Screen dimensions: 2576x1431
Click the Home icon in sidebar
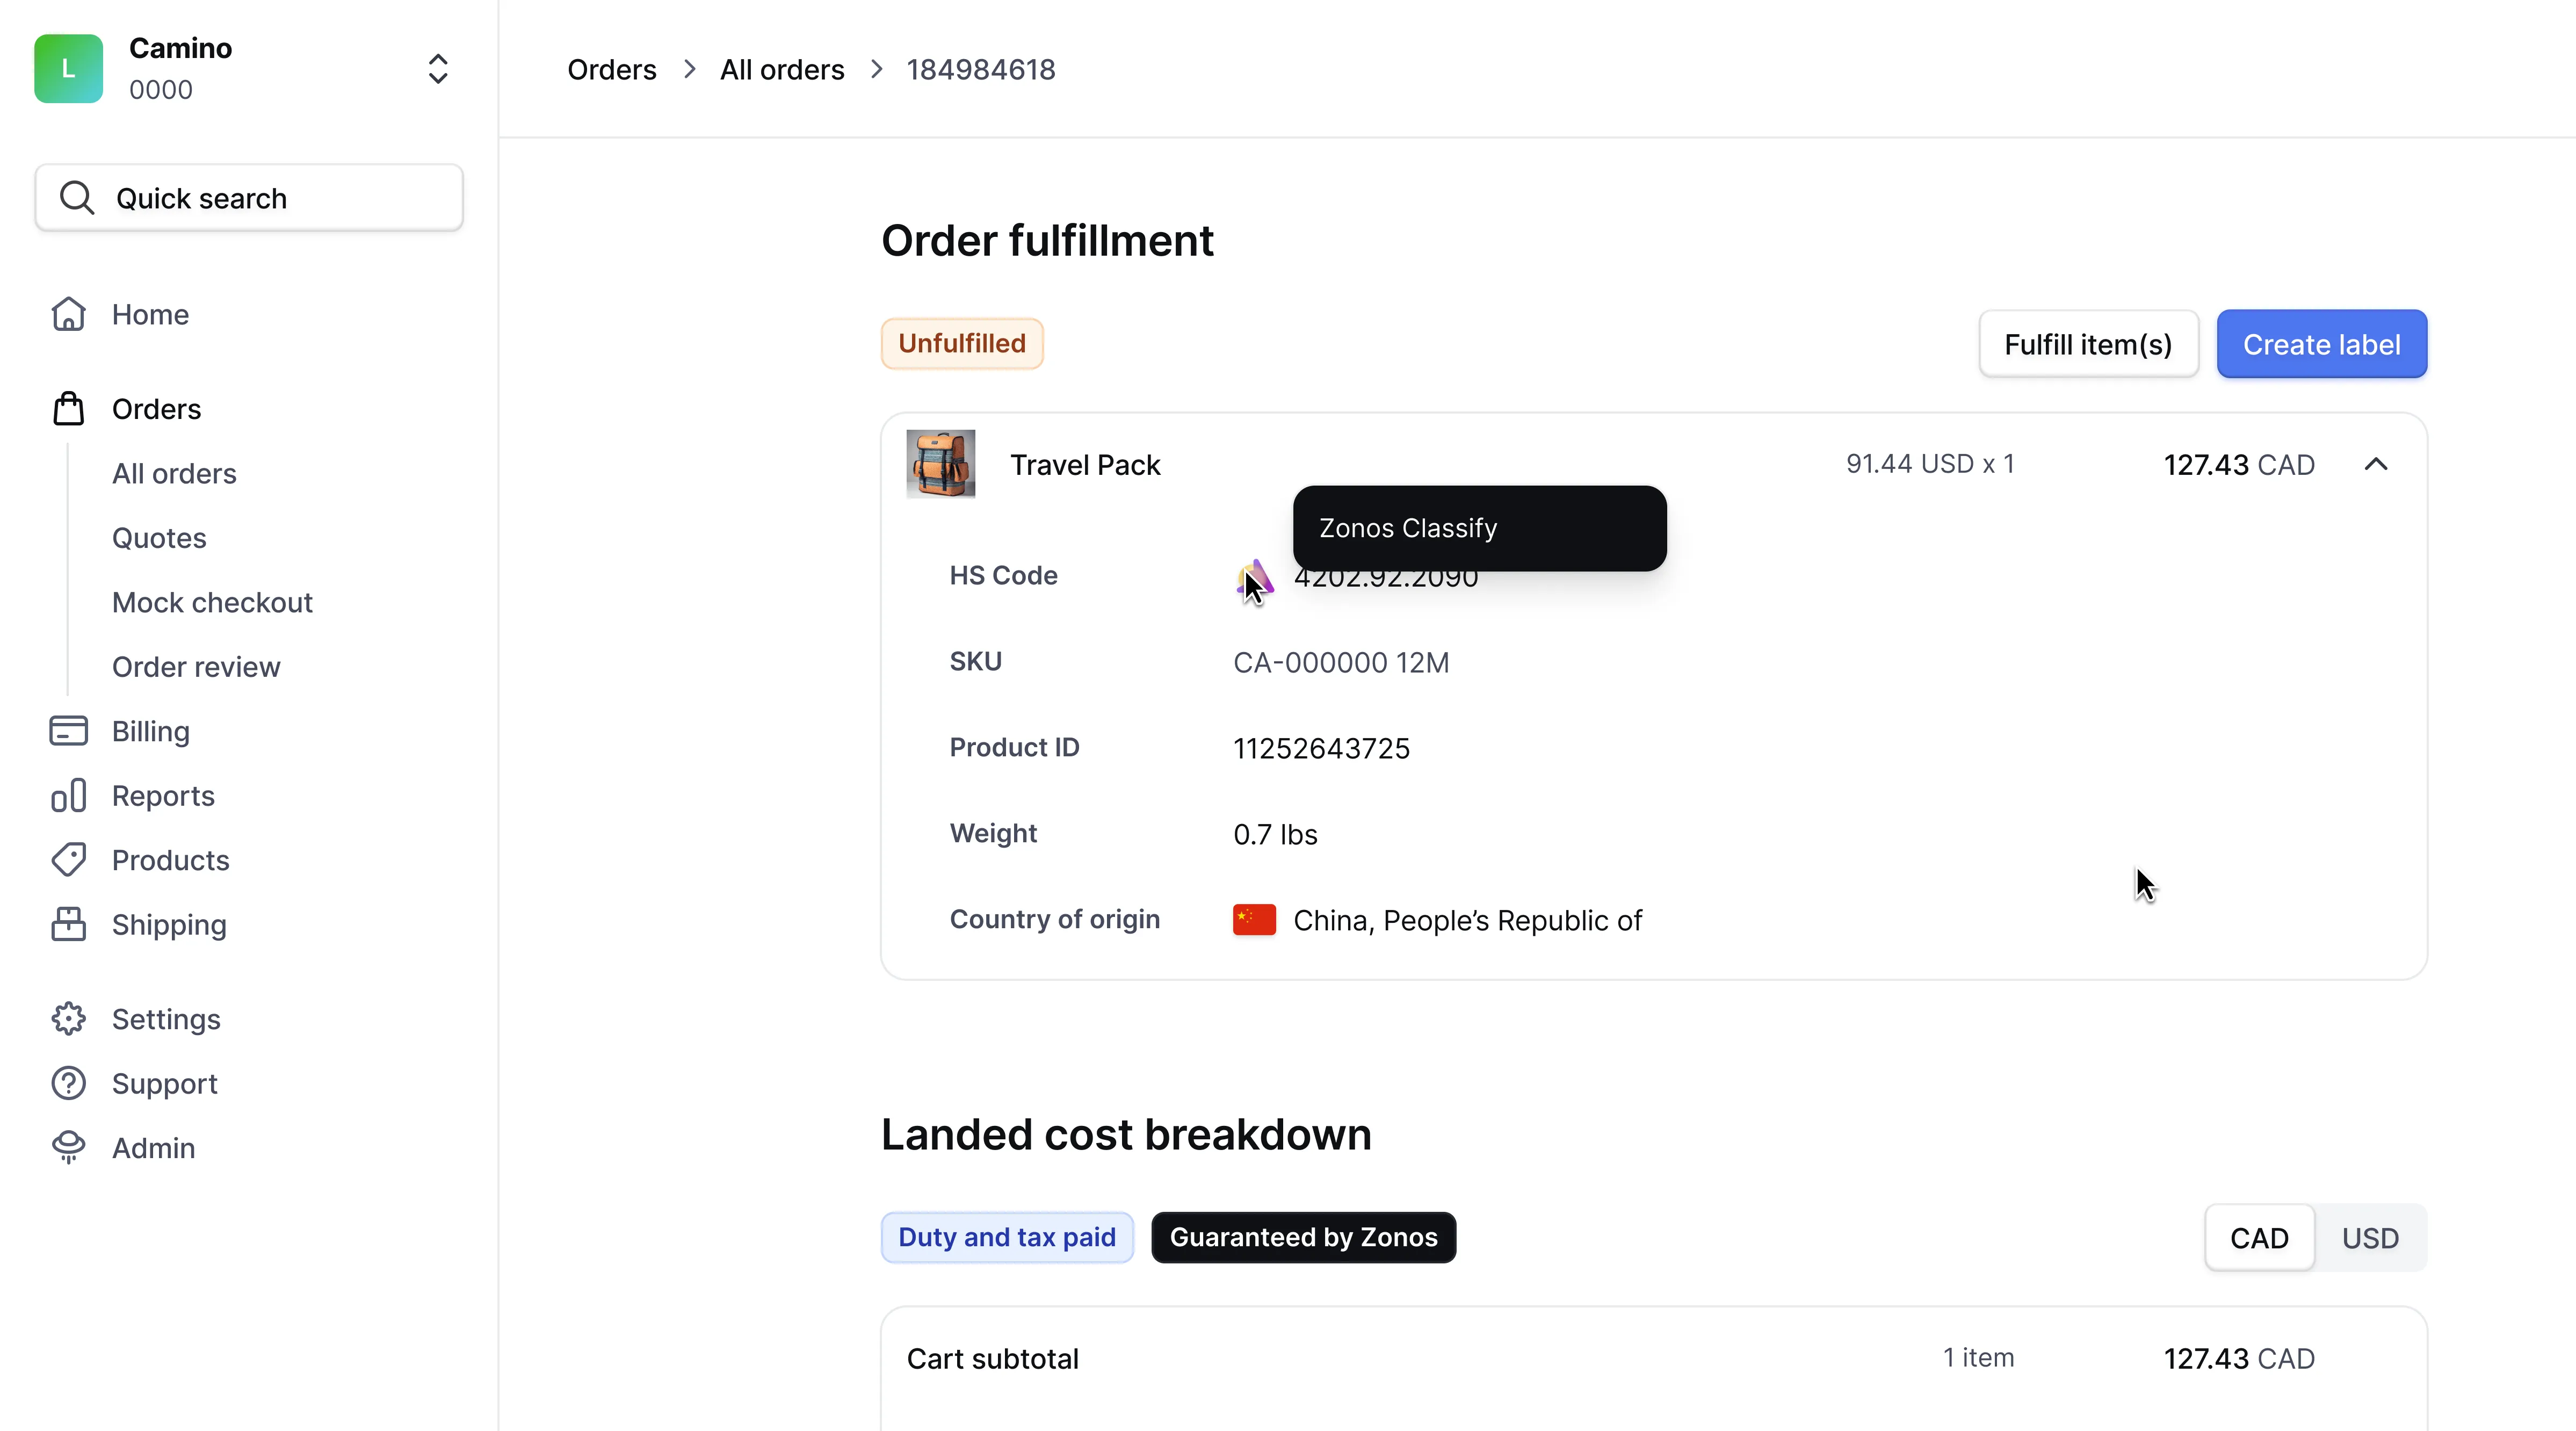point(68,314)
